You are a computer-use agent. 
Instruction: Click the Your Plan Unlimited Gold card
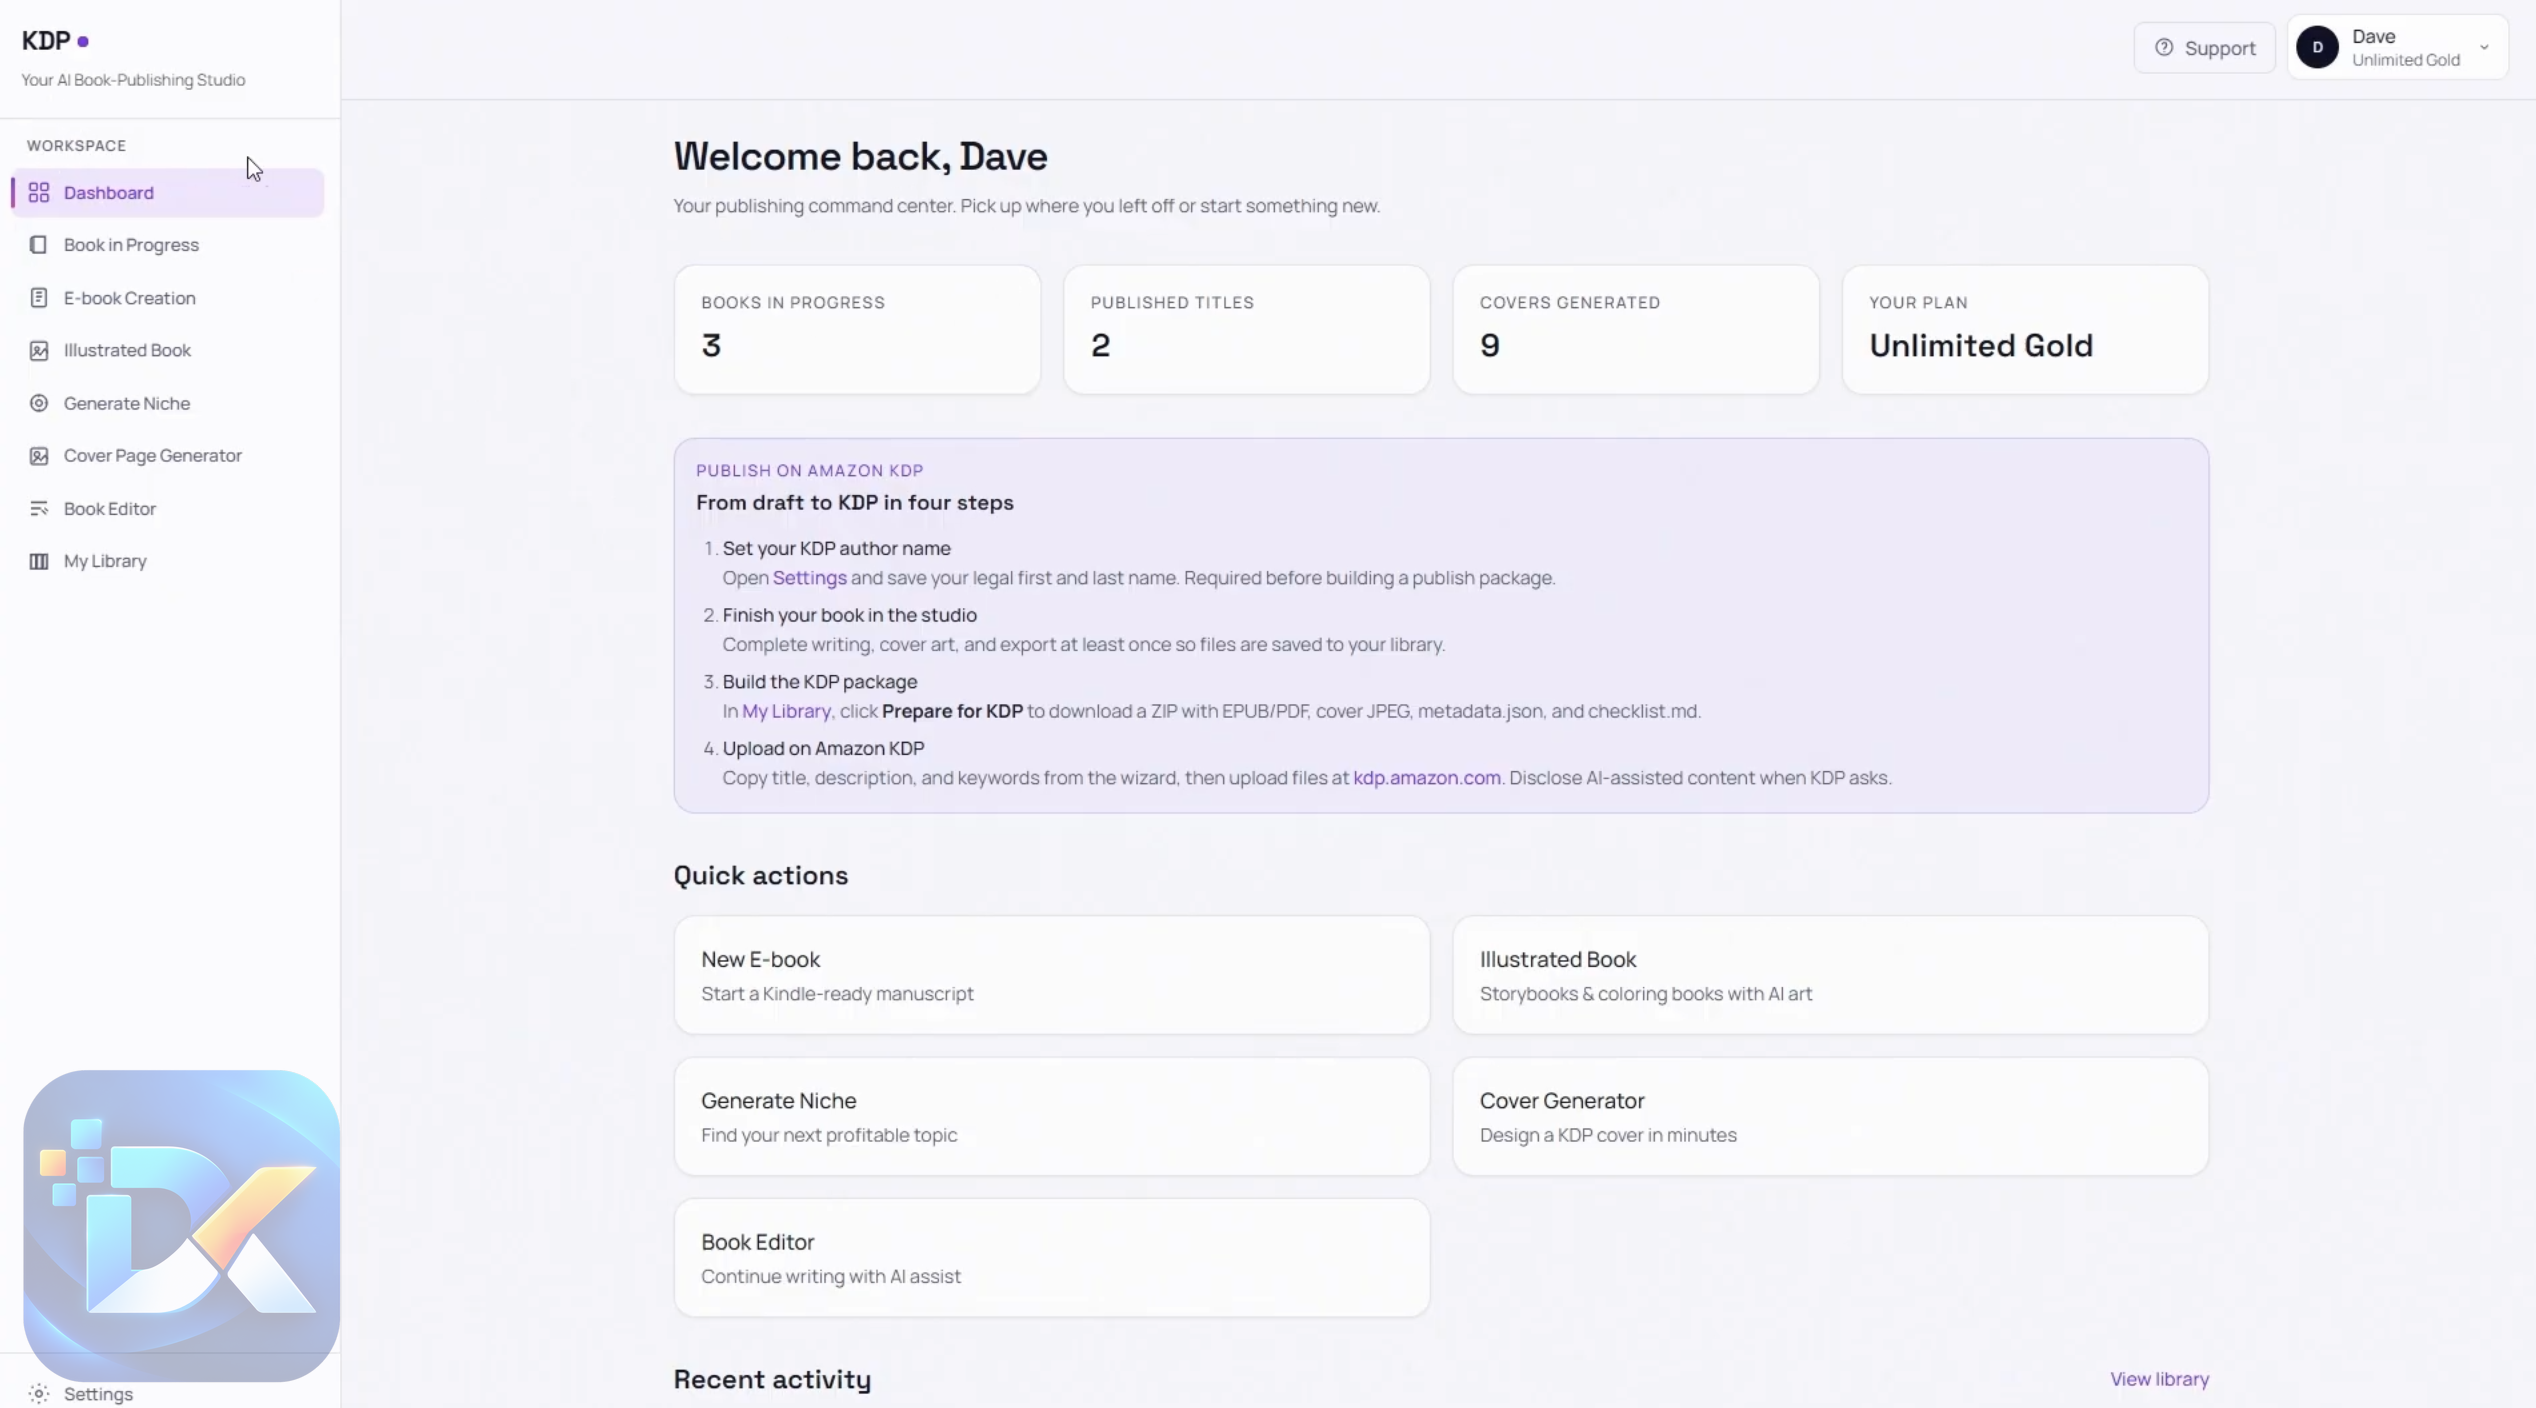[x=2025, y=329]
